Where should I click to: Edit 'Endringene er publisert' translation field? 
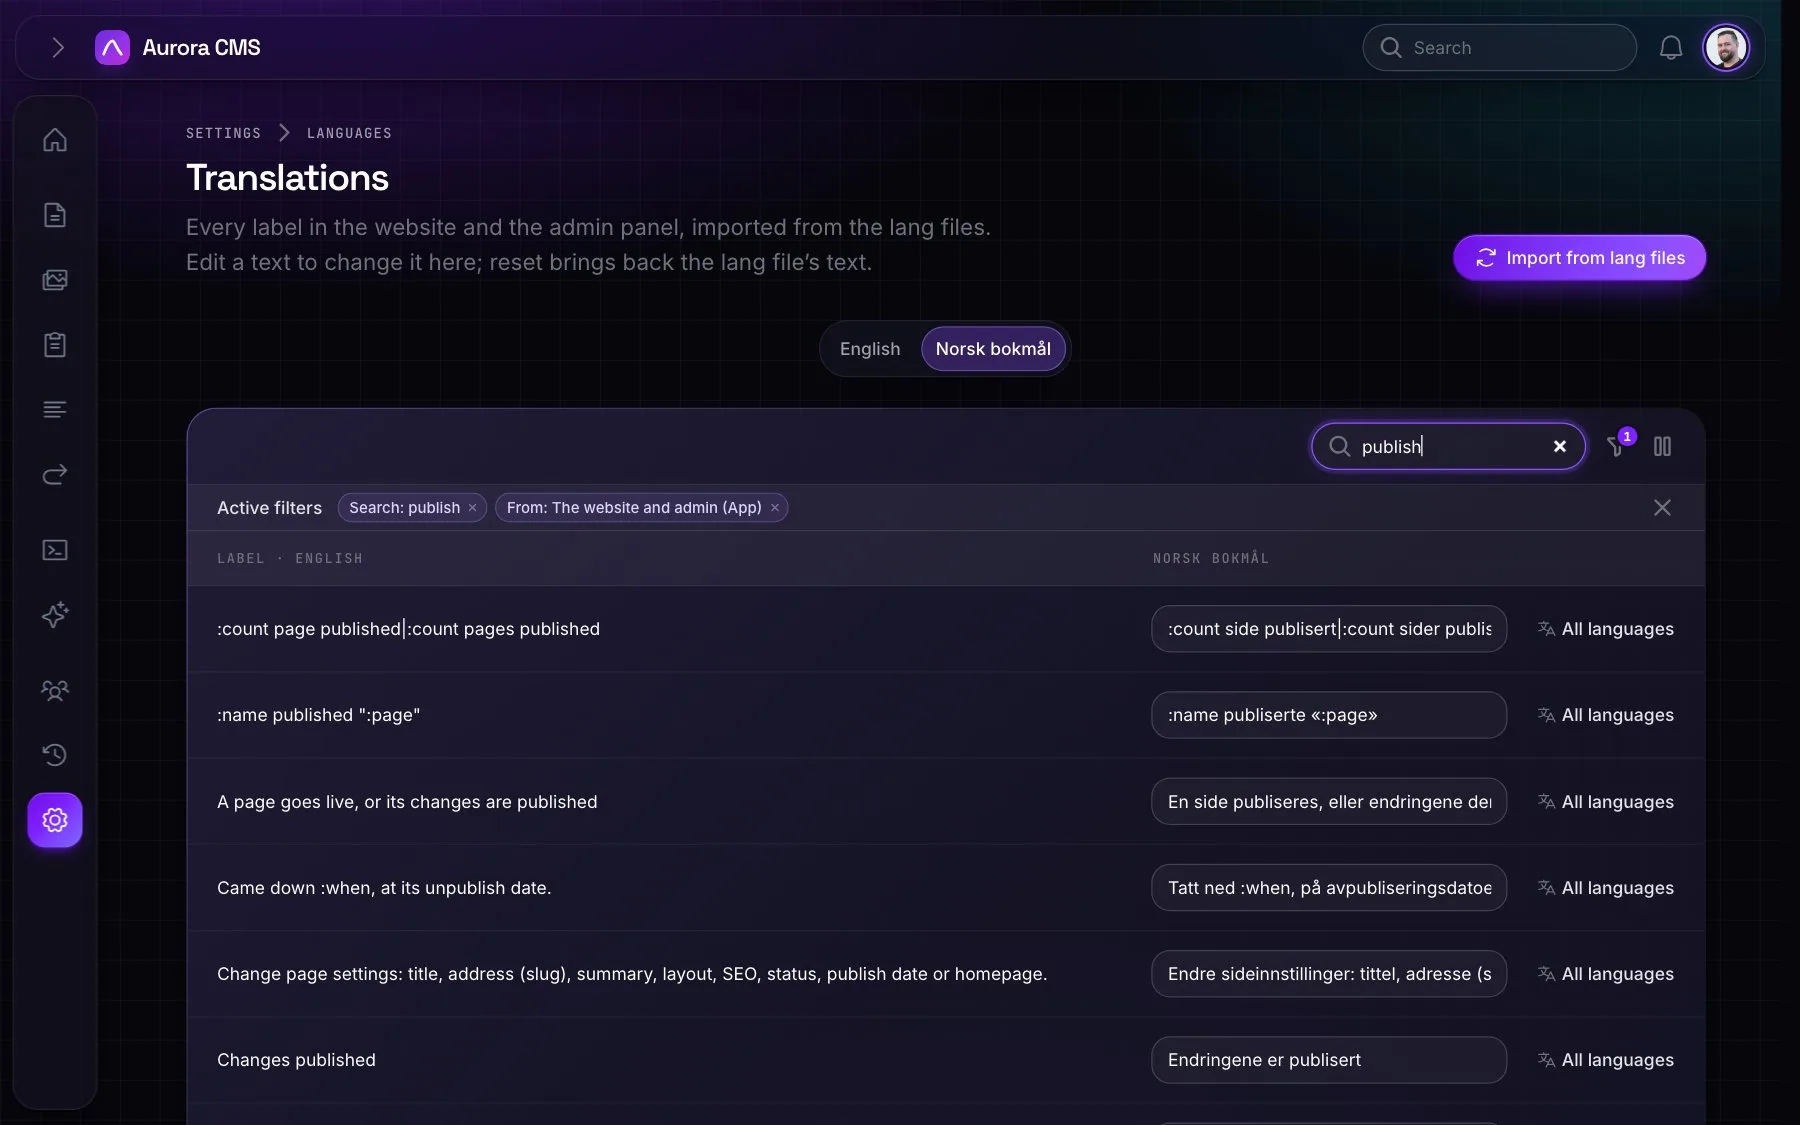pyautogui.click(x=1329, y=1060)
